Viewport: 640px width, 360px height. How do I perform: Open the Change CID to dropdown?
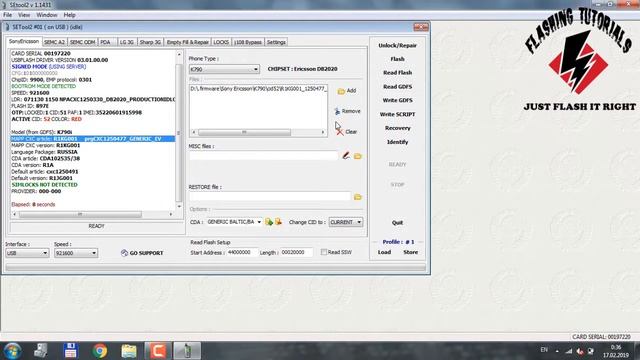point(359,222)
